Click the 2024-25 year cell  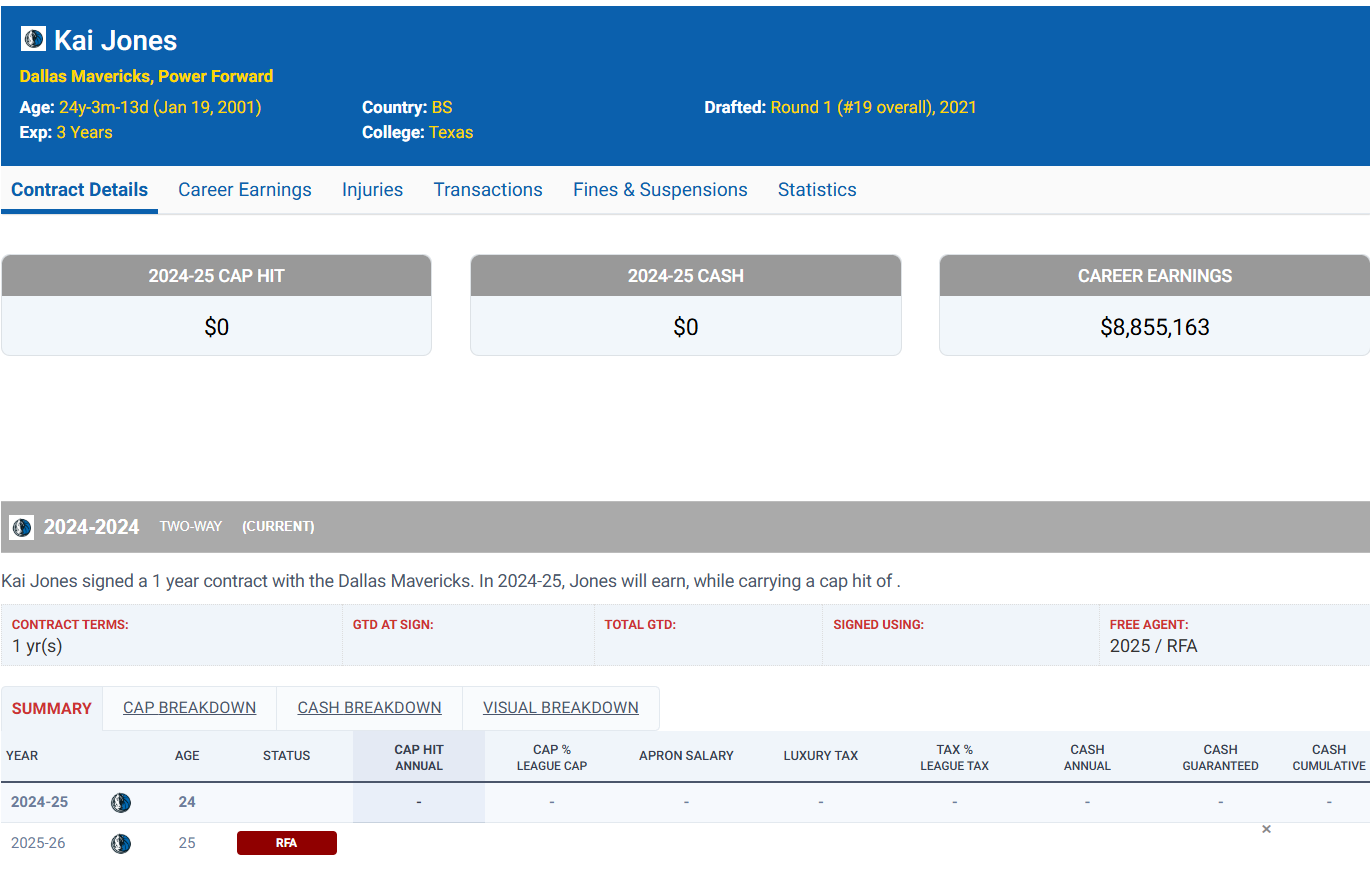click(40, 802)
